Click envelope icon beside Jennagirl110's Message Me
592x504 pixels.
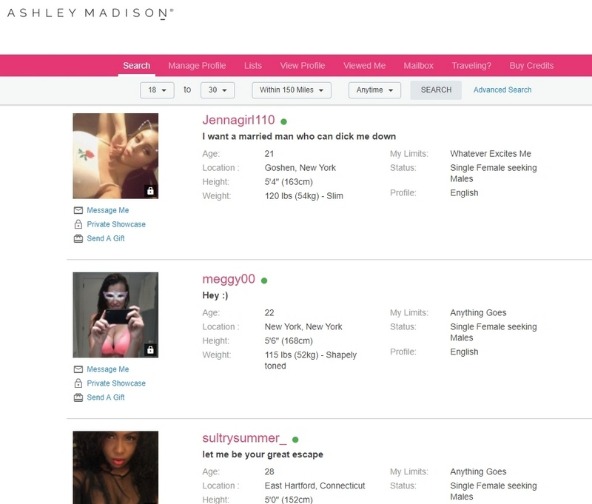click(x=78, y=210)
